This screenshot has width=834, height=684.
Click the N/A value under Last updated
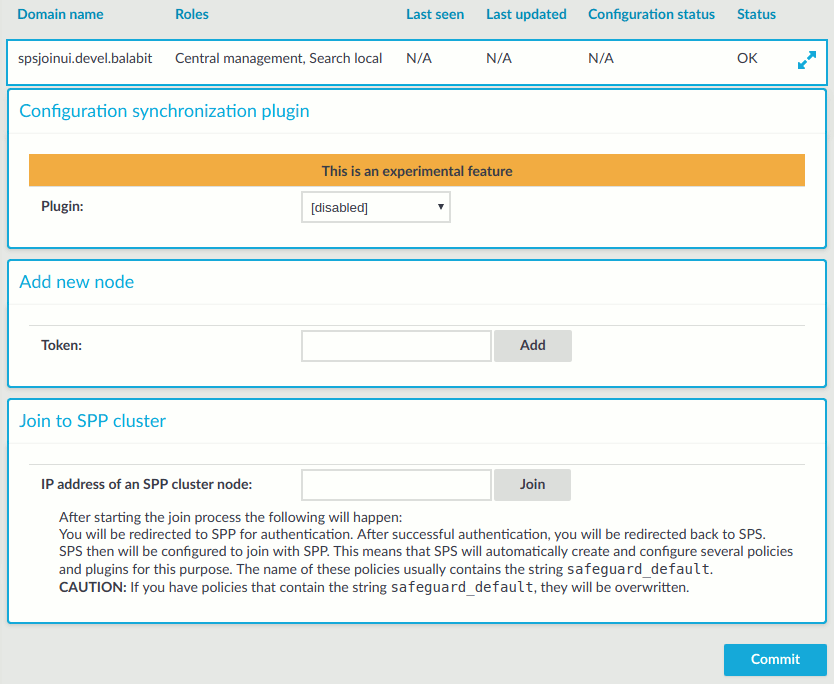pos(499,59)
